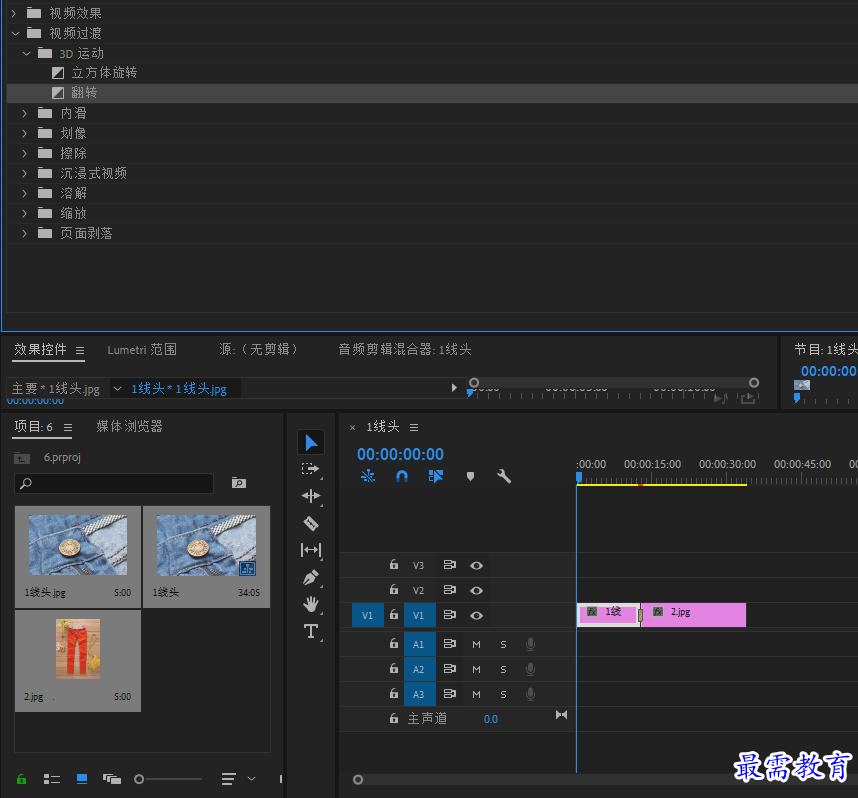Click the master track go-to-end icon
This screenshot has width=858, height=798.
coord(561,715)
